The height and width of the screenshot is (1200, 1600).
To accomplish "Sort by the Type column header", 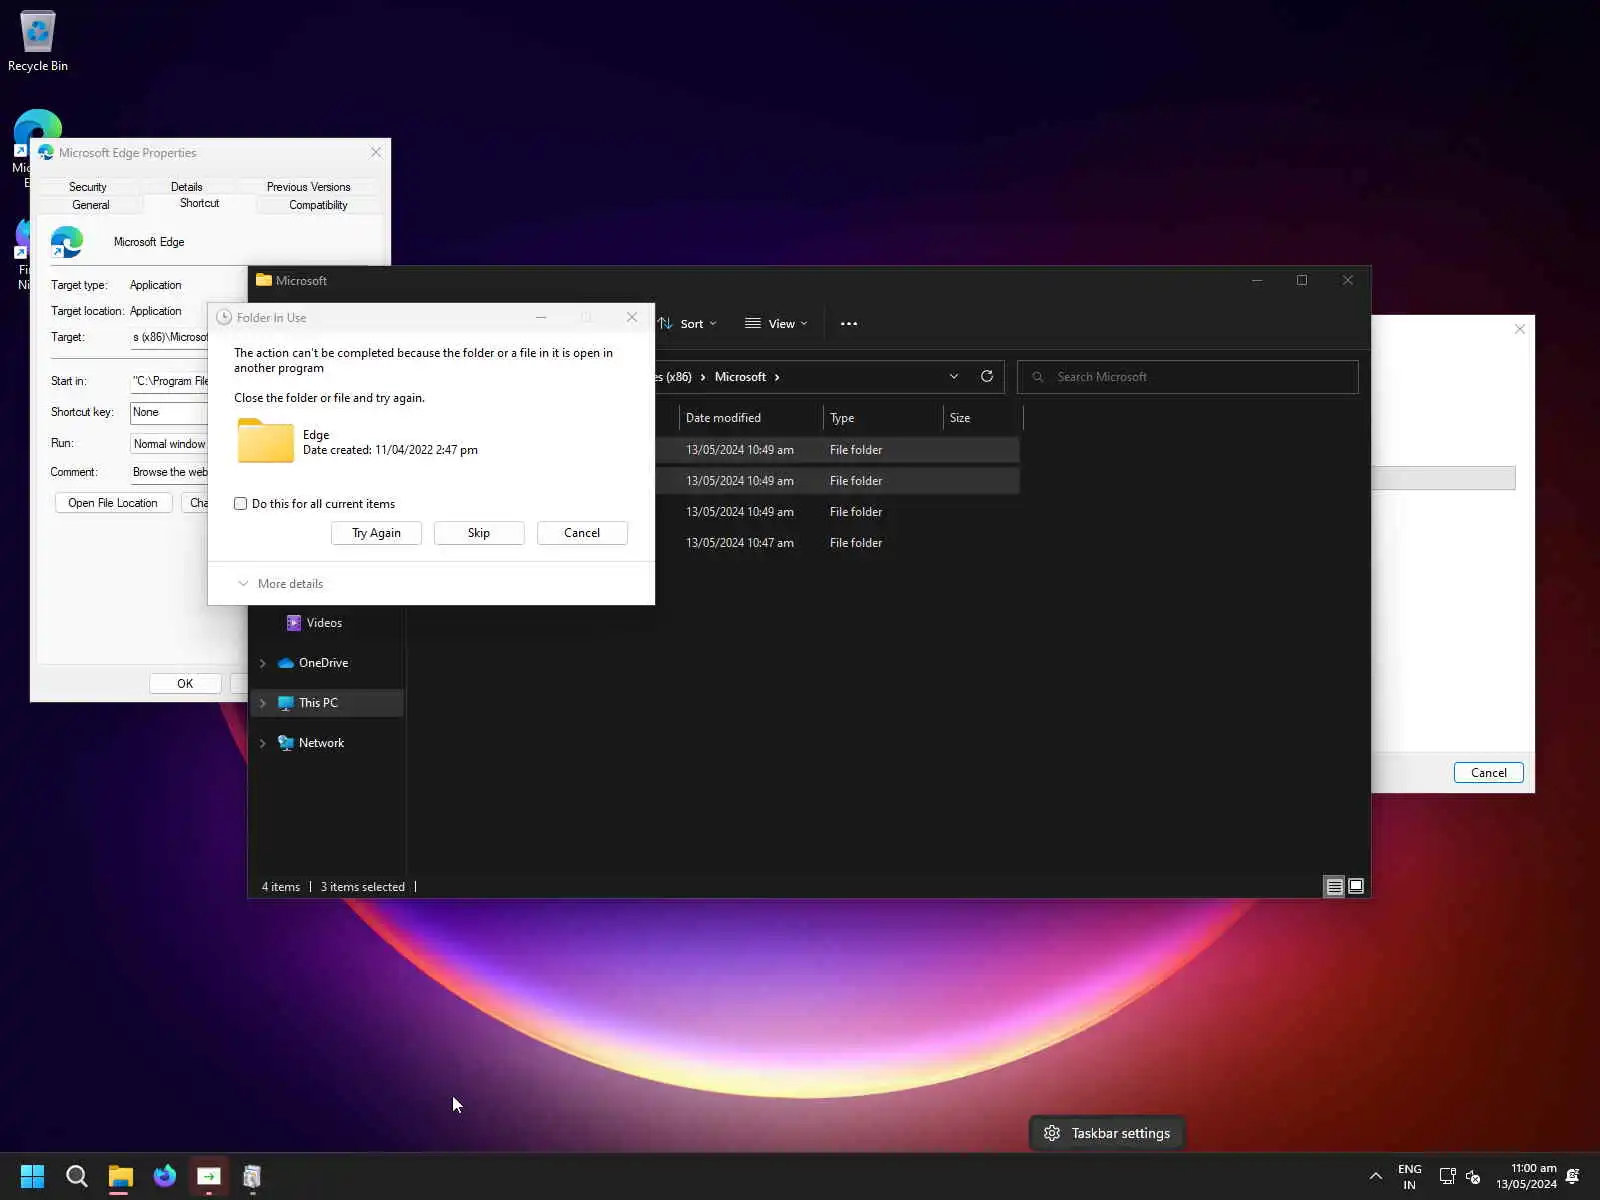I will tap(883, 418).
